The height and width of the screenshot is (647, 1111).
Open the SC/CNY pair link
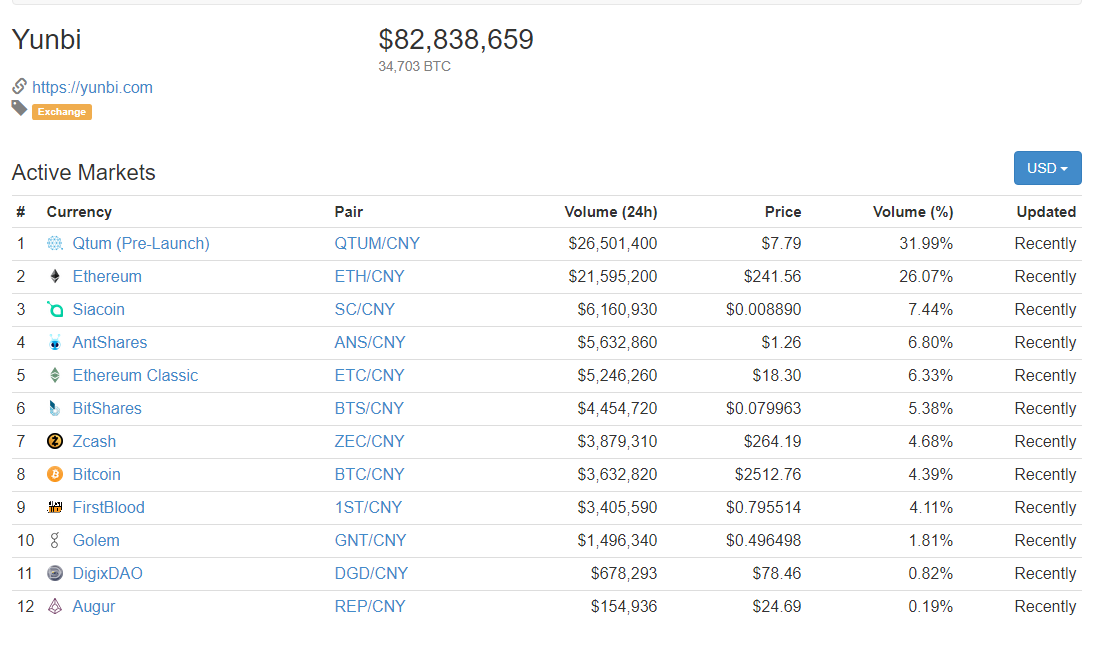(x=364, y=309)
